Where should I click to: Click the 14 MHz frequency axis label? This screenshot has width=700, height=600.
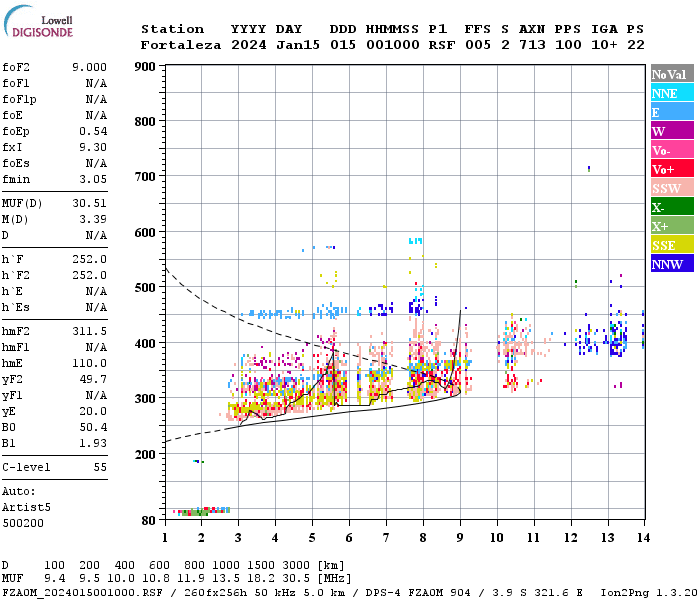coord(643,538)
